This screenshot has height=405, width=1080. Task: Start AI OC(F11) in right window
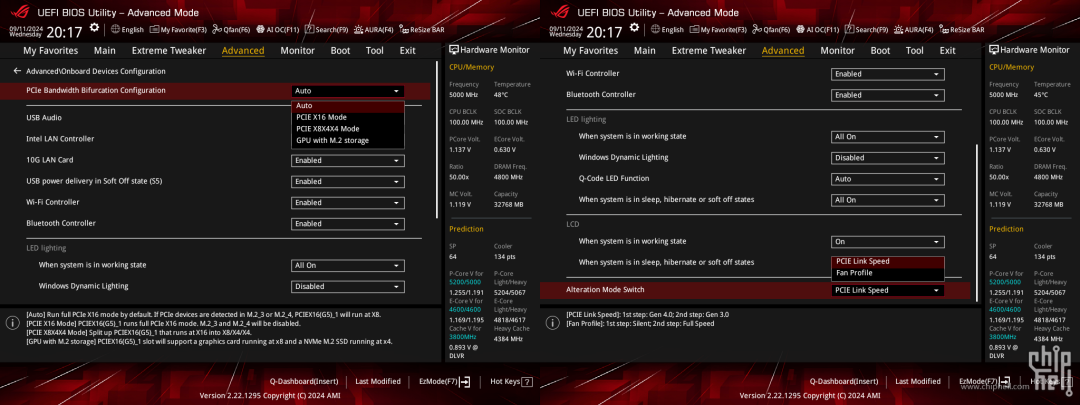pos(818,30)
